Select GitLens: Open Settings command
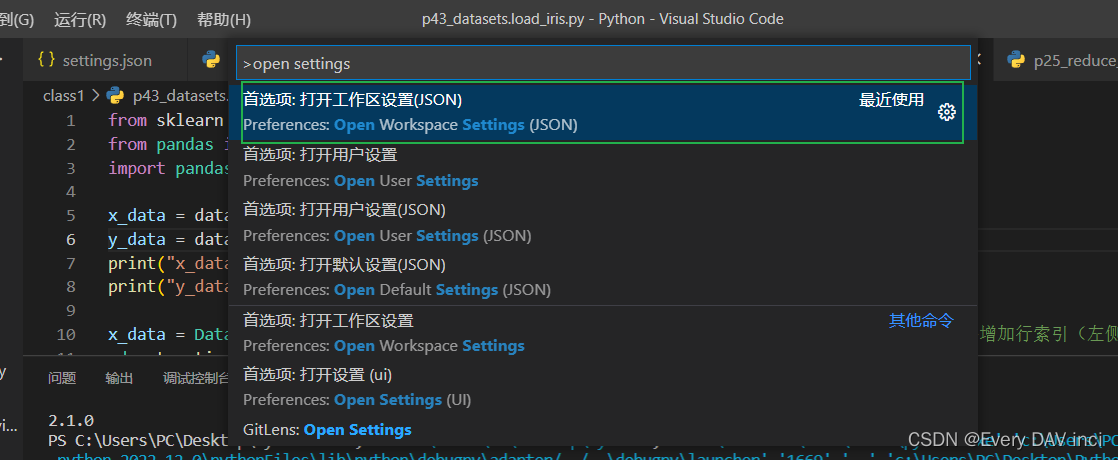Viewport: 1118px width, 460px height. (603, 430)
